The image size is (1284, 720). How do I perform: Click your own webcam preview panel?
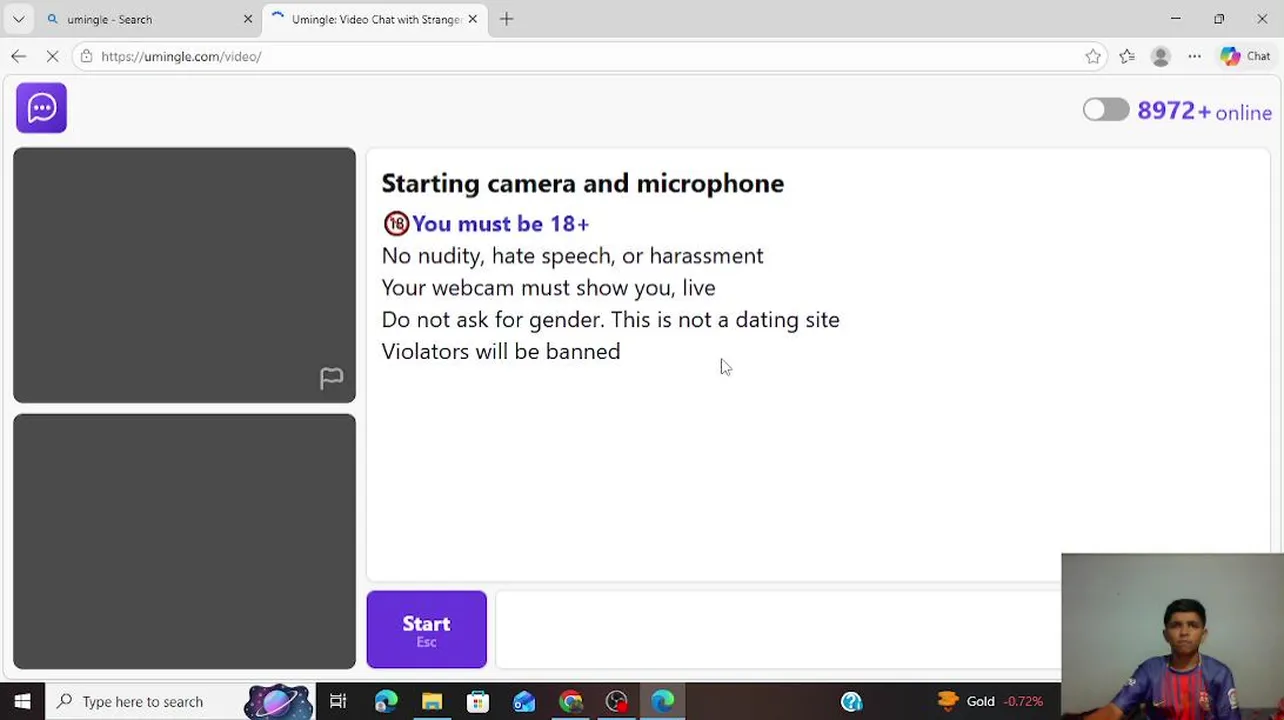[184, 541]
